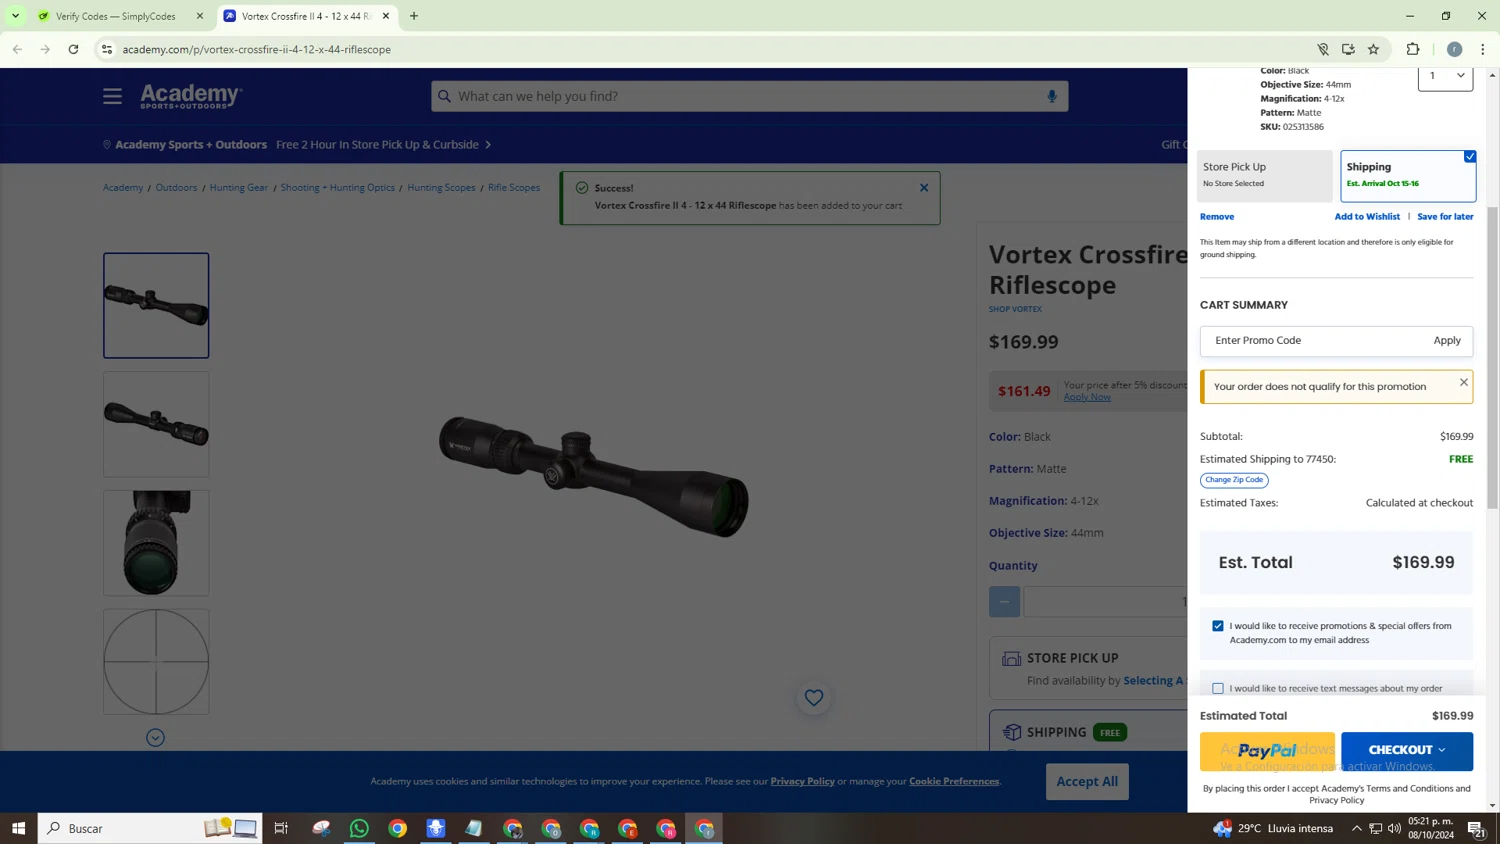Expand Free 2 Hour Pick Up chevron
Image resolution: width=1500 pixels, height=844 pixels.
click(x=488, y=145)
